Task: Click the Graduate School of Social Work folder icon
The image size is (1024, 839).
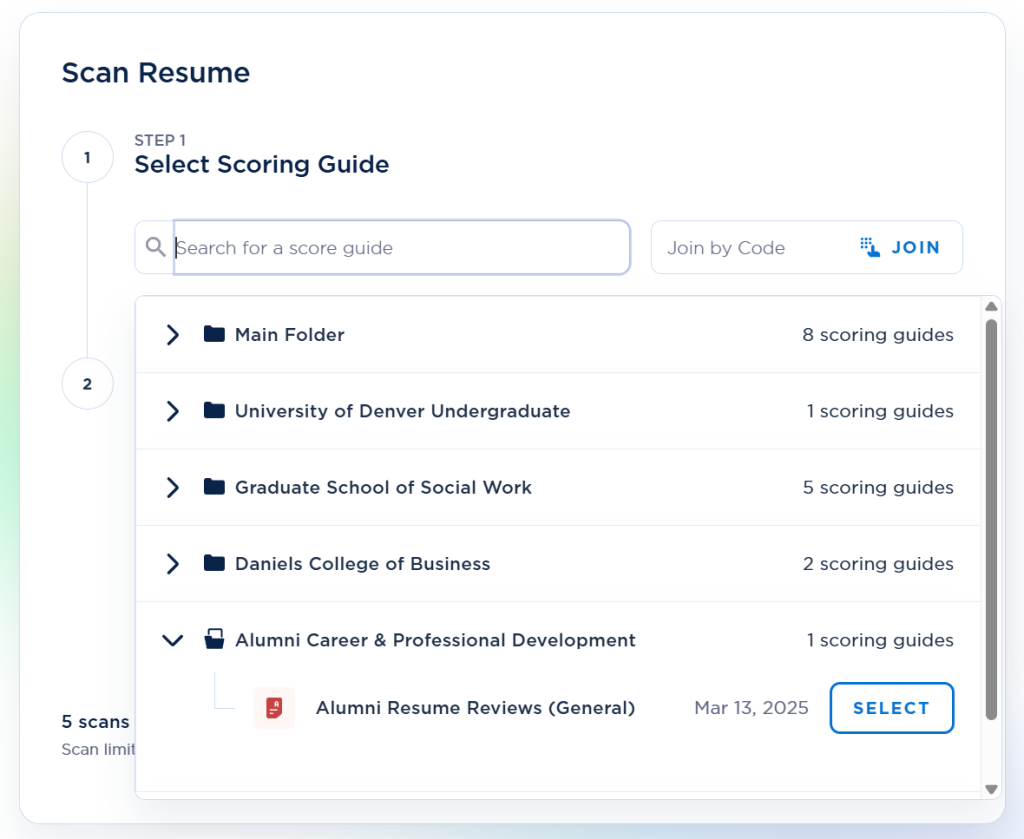Action: point(214,487)
